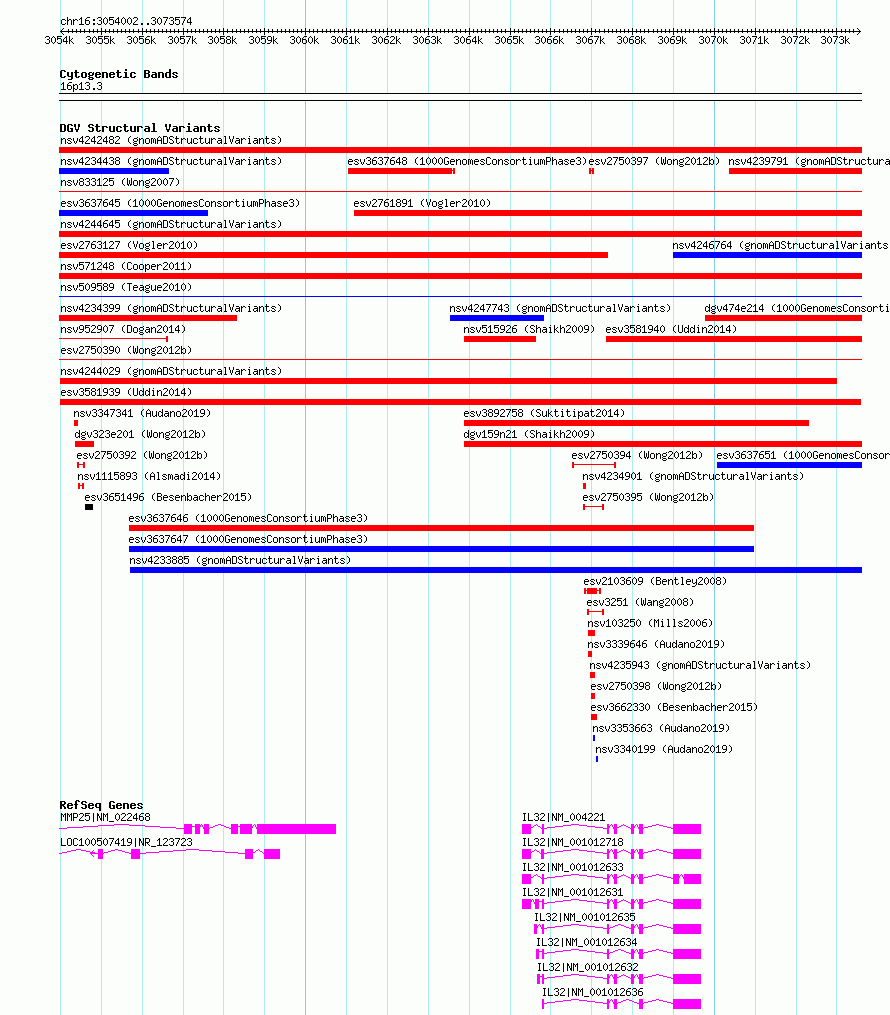Select esv3581939 (Uddin2014) label
The height and width of the screenshot is (1015, 890).
126,393
